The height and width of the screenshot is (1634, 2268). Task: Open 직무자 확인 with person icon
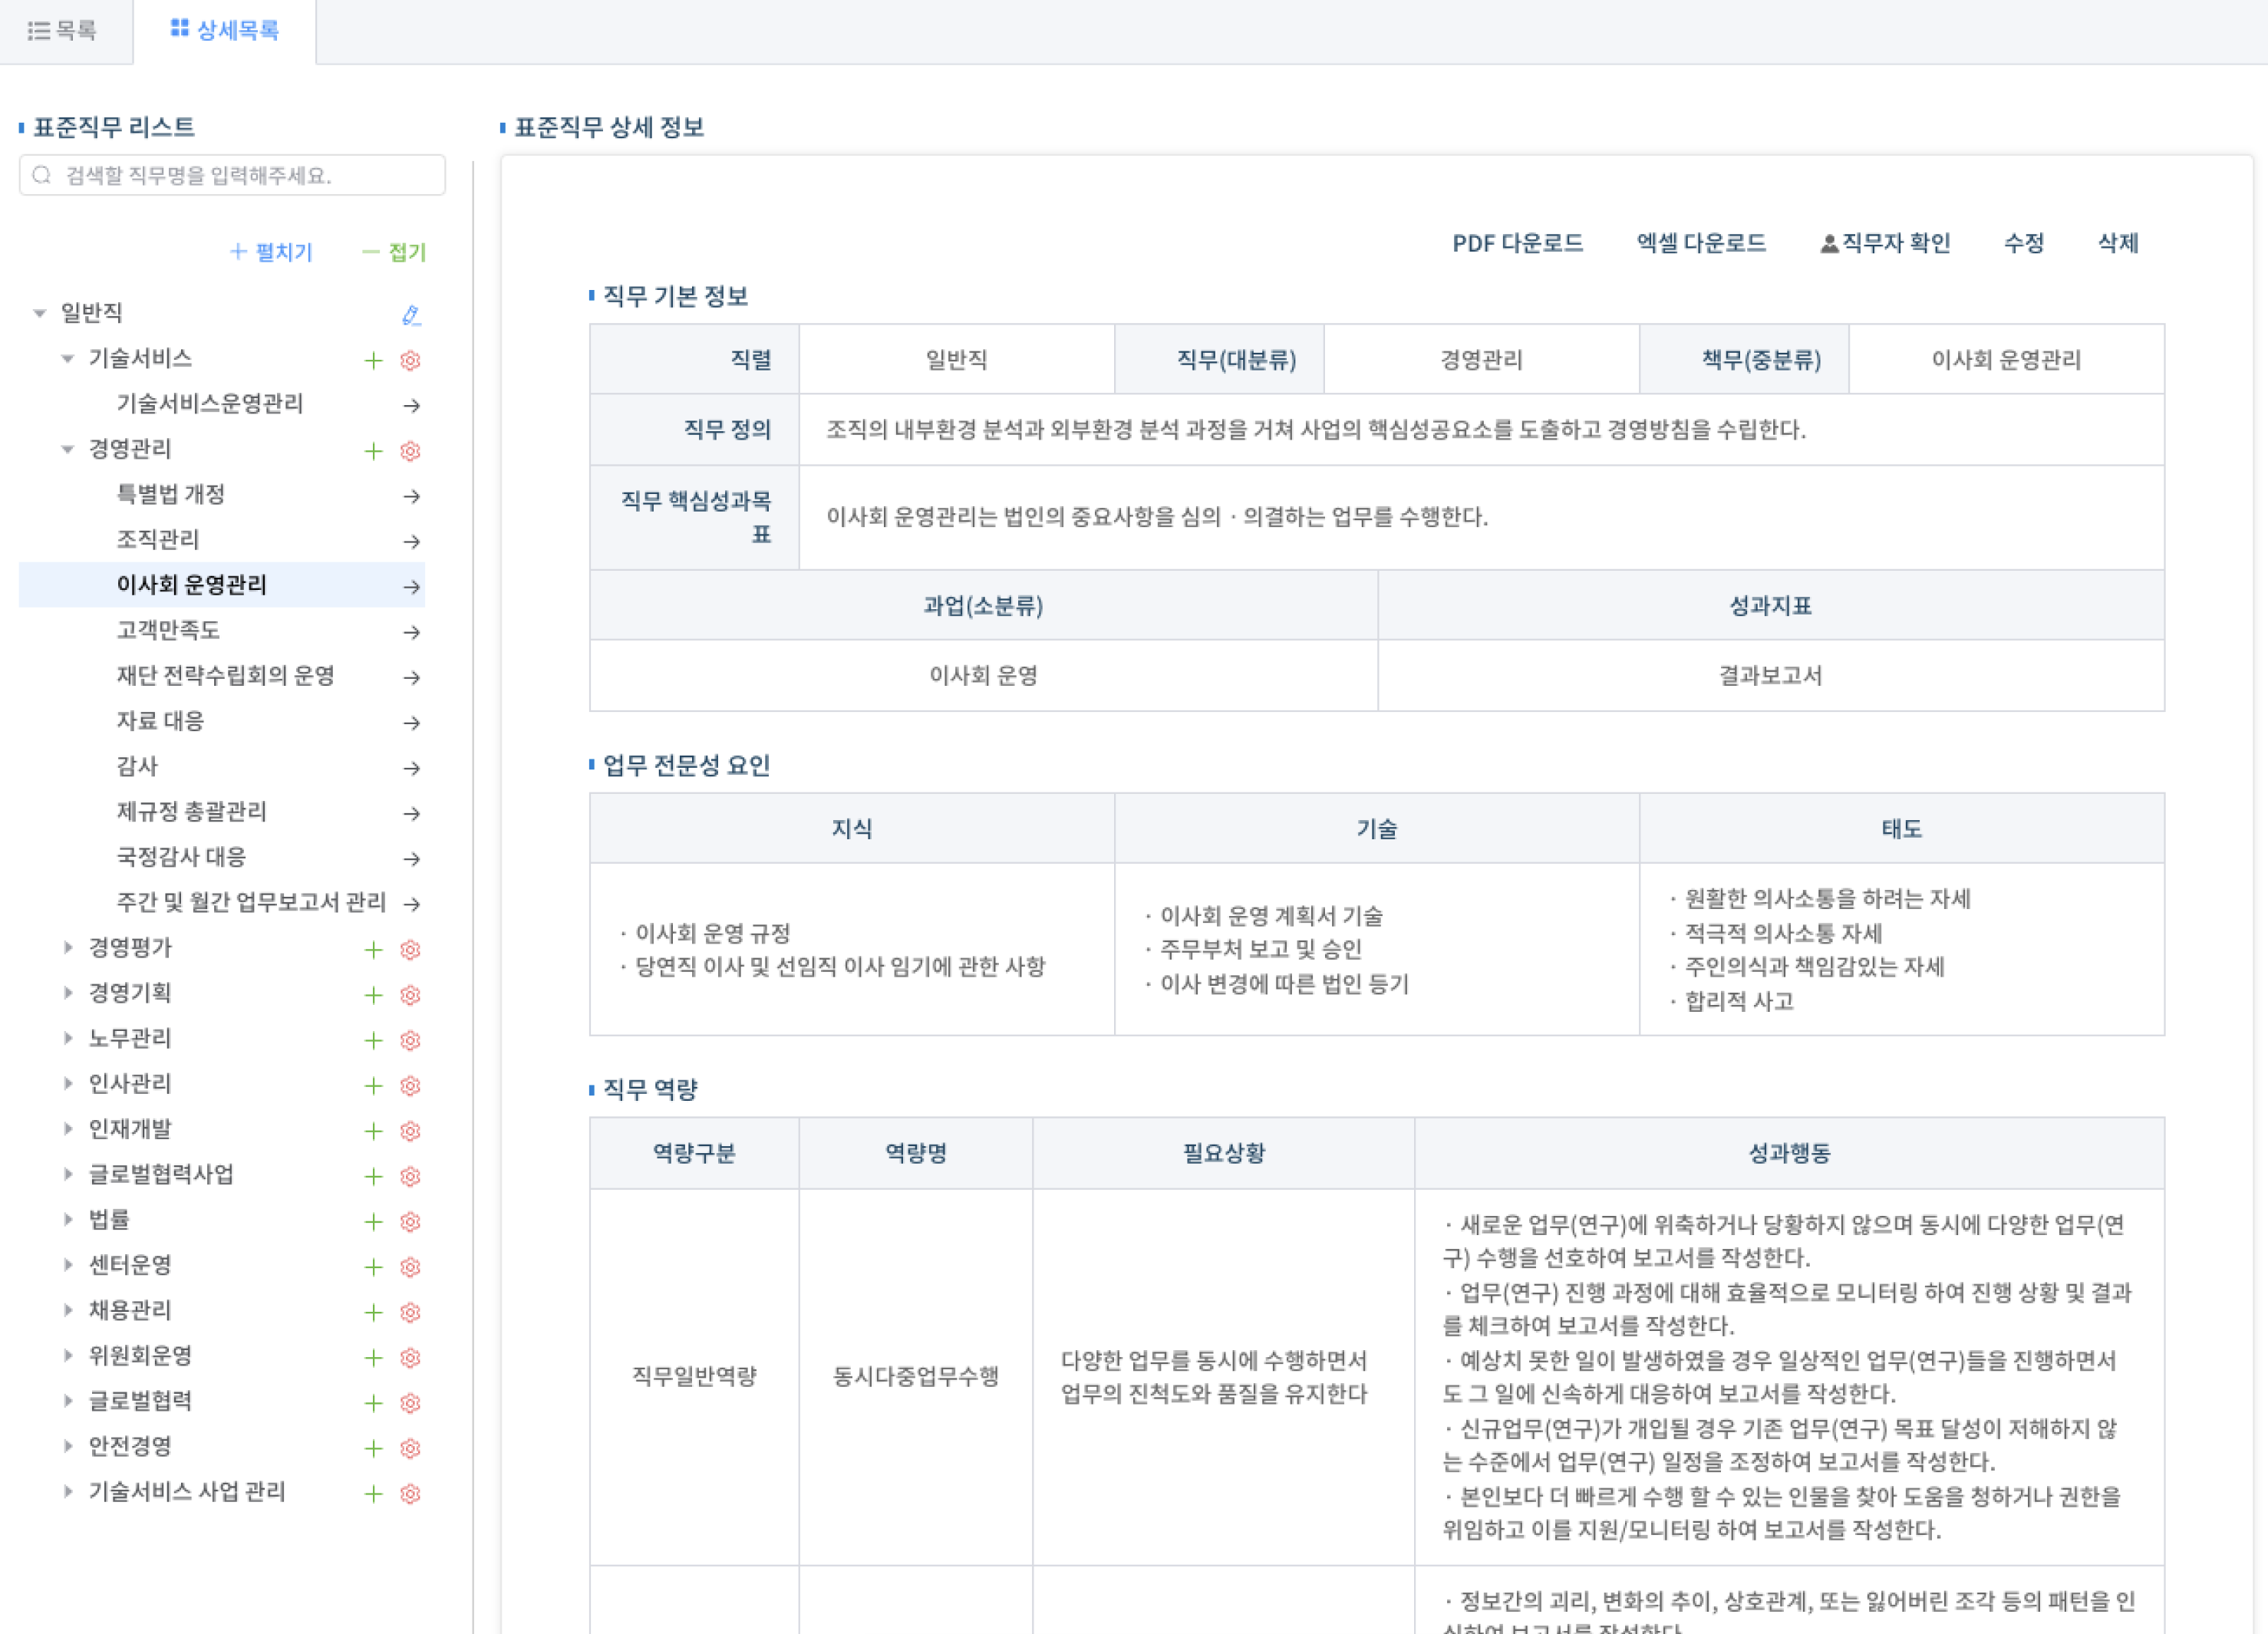(1885, 243)
